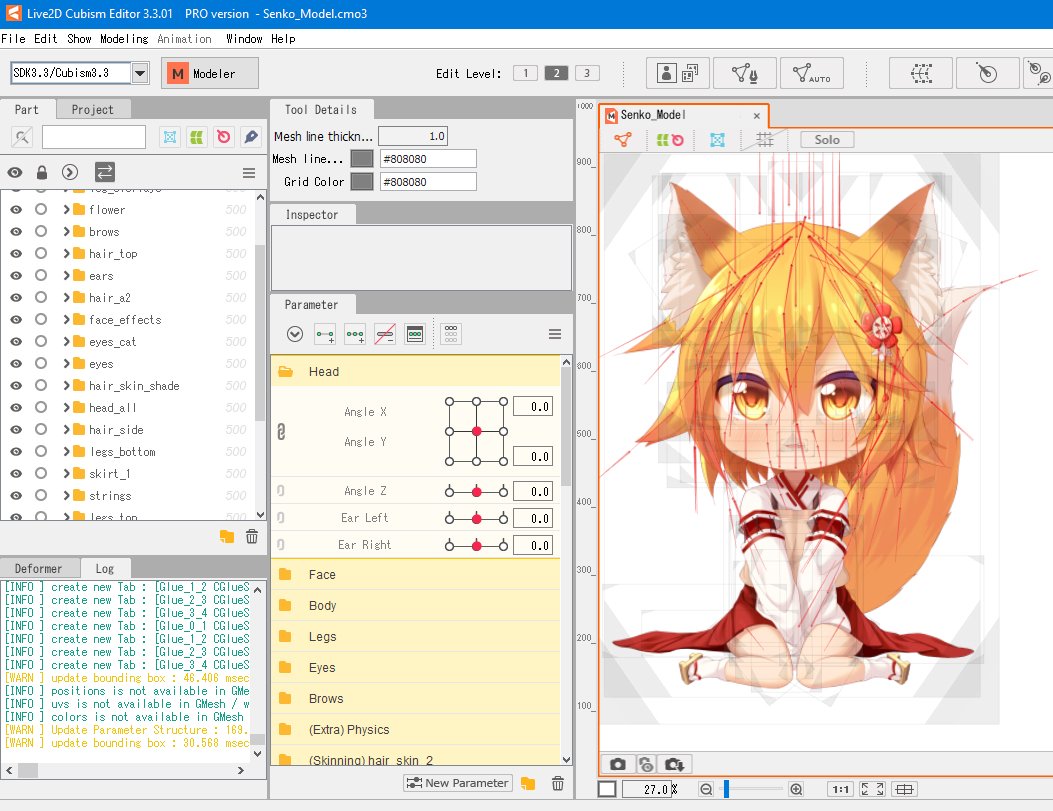Click the automatic mesh generator AUTO icon
This screenshot has height=811, width=1053.
811,73
